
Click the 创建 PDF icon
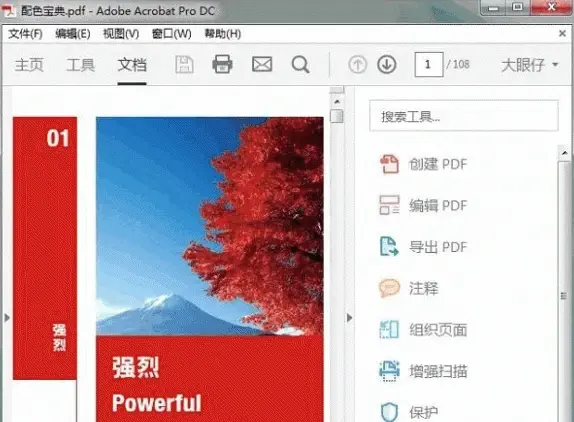[389, 164]
